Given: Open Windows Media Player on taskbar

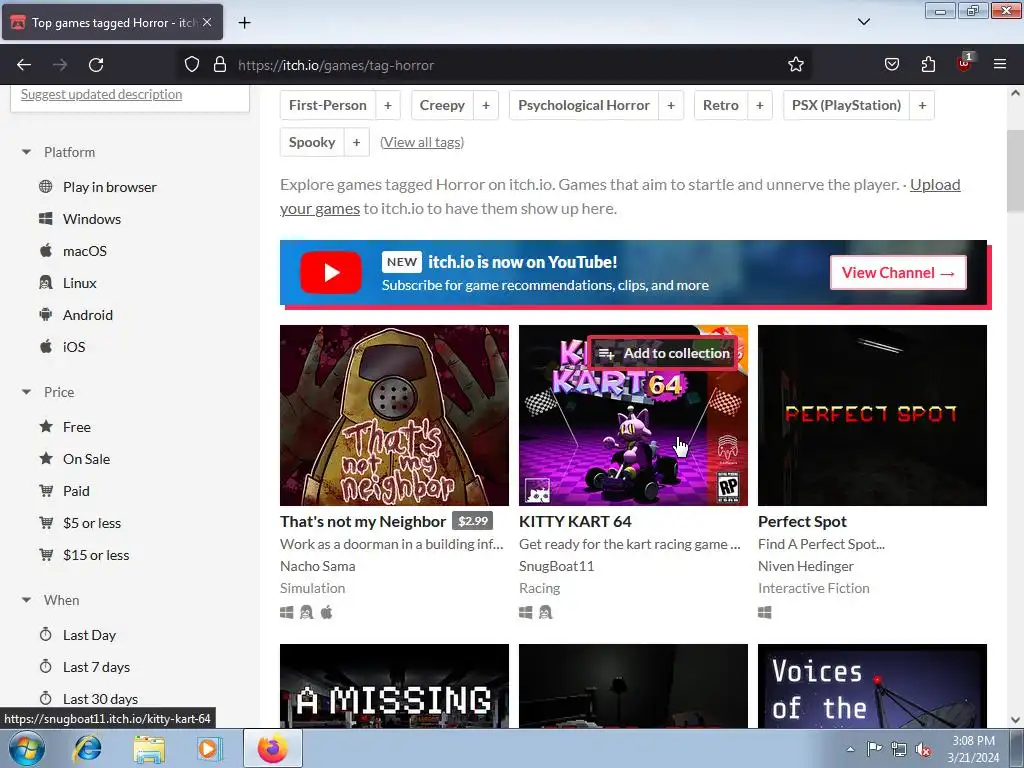Looking at the screenshot, I should [x=210, y=748].
